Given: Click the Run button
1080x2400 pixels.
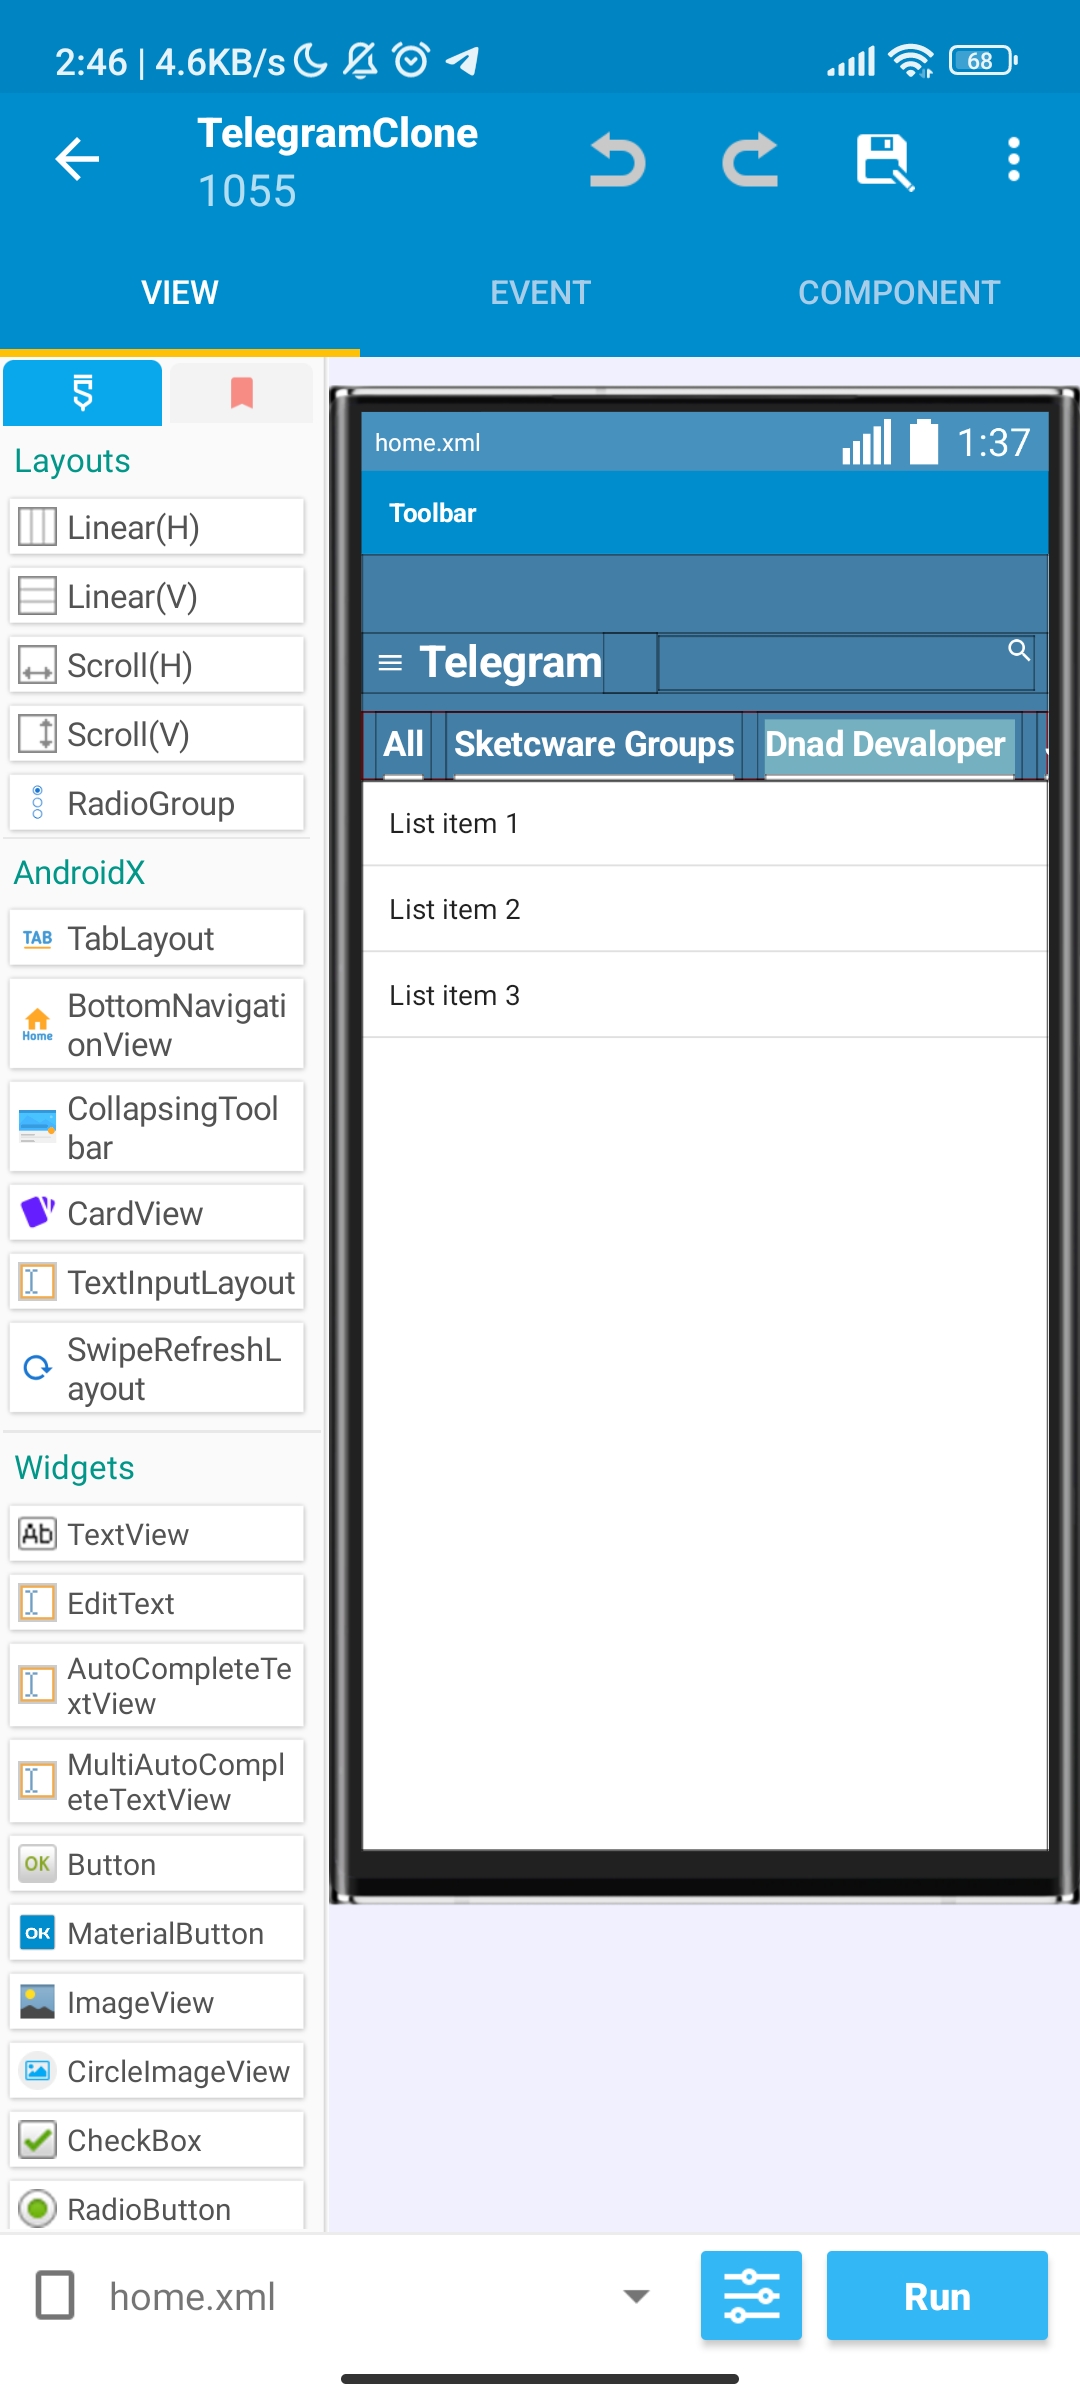Looking at the screenshot, I should (937, 2295).
